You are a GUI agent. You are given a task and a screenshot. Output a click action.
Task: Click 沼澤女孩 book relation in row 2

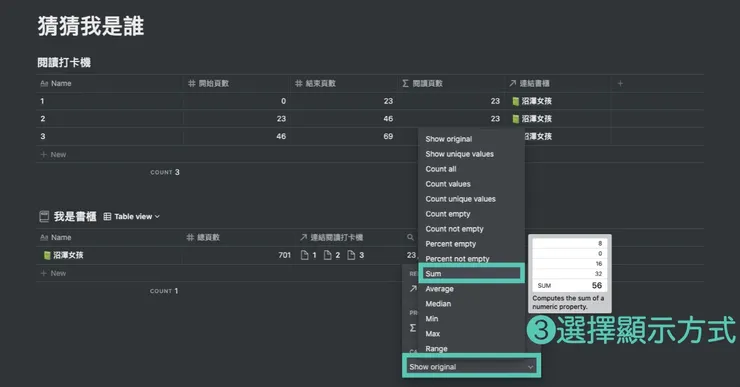(x=532, y=119)
